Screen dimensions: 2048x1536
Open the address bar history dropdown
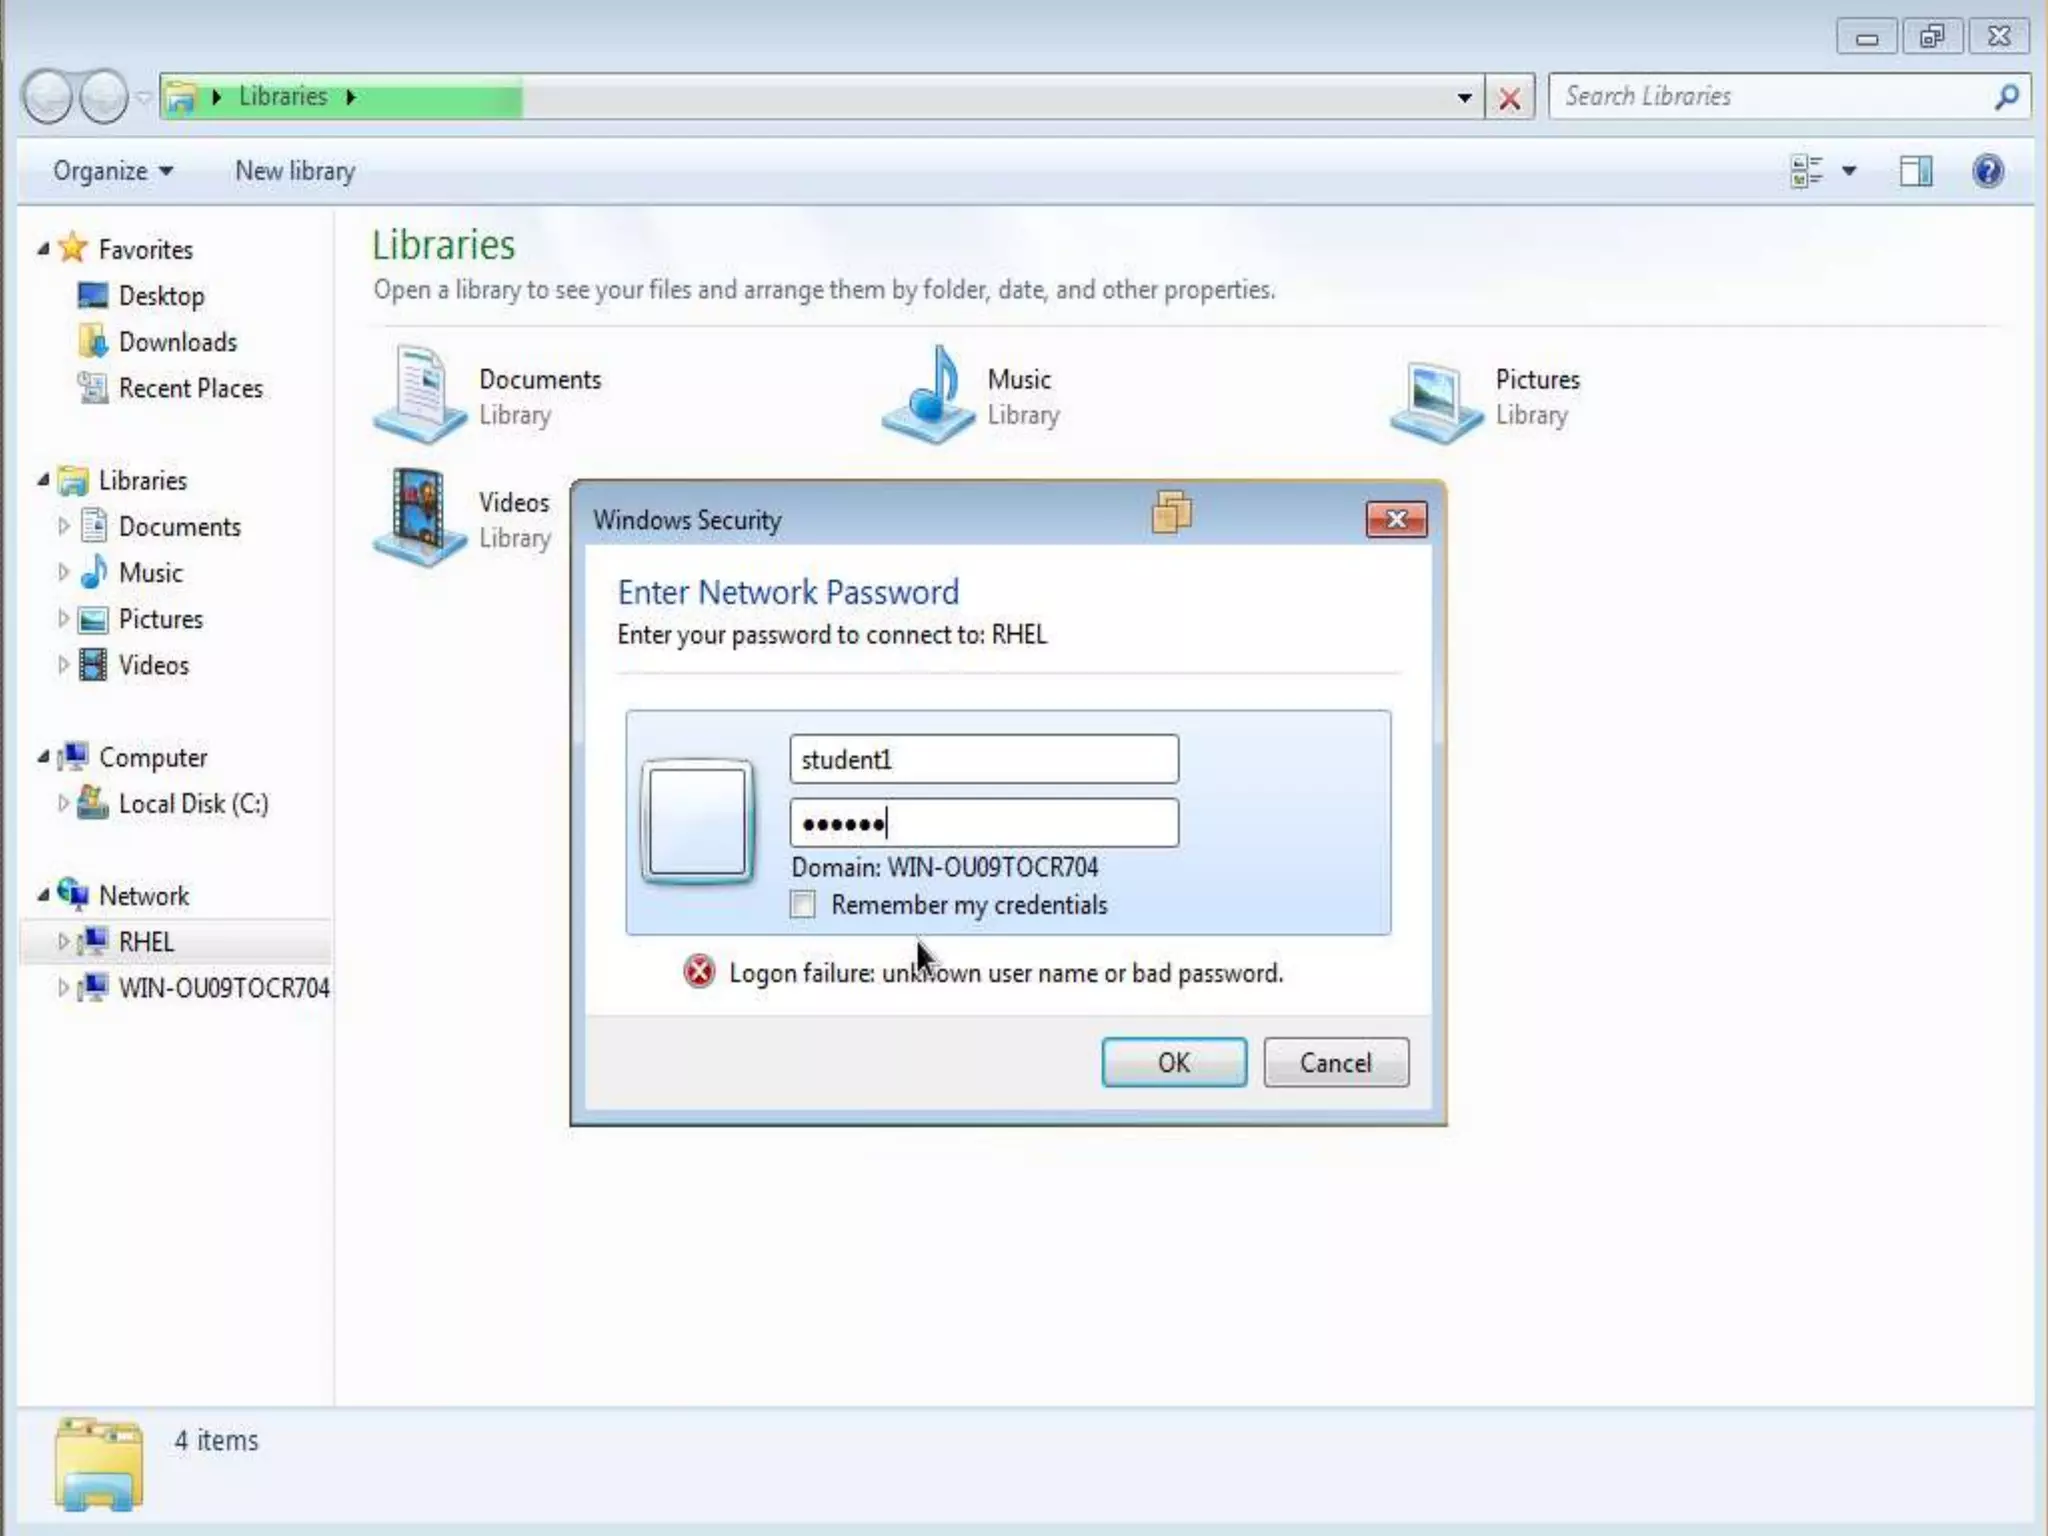pos(1464,98)
